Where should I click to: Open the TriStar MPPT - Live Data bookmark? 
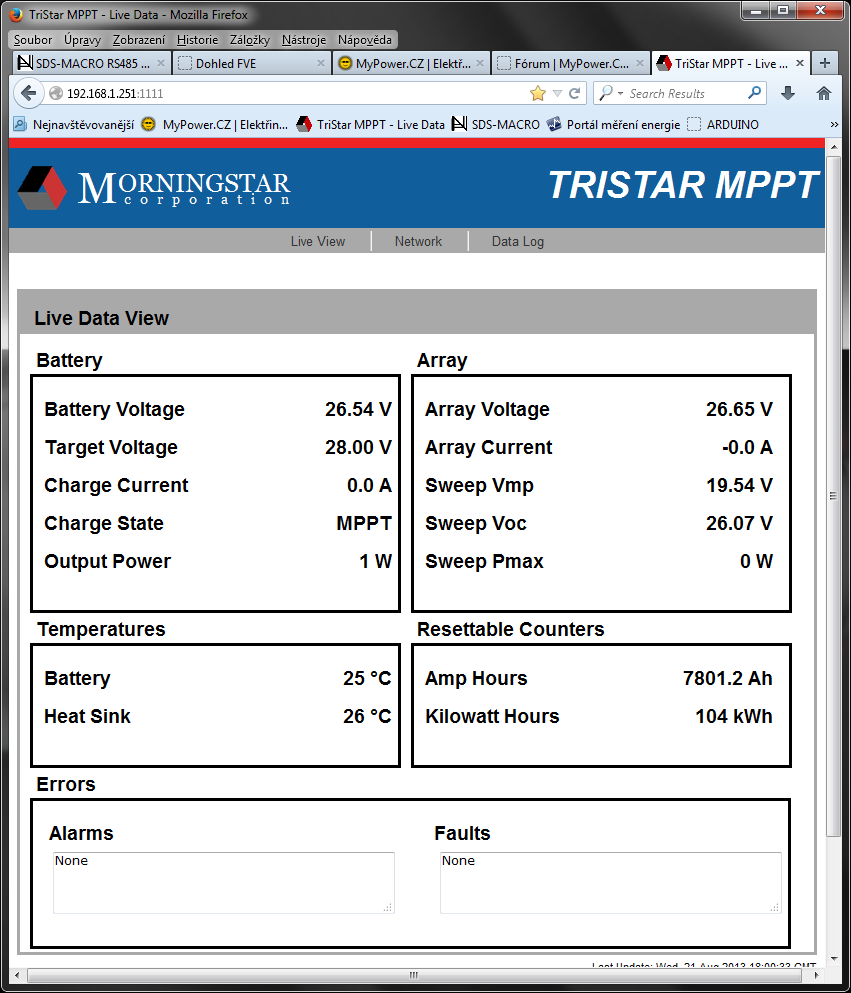click(x=371, y=125)
